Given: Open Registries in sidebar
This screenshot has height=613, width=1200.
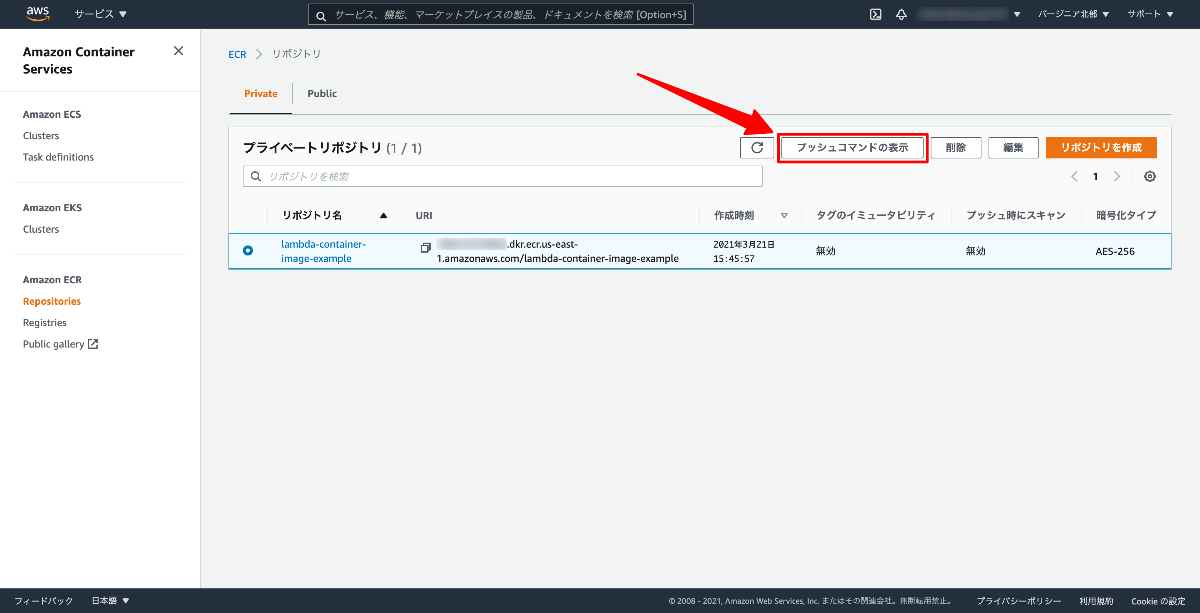Looking at the screenshot, I should [45, 323].
